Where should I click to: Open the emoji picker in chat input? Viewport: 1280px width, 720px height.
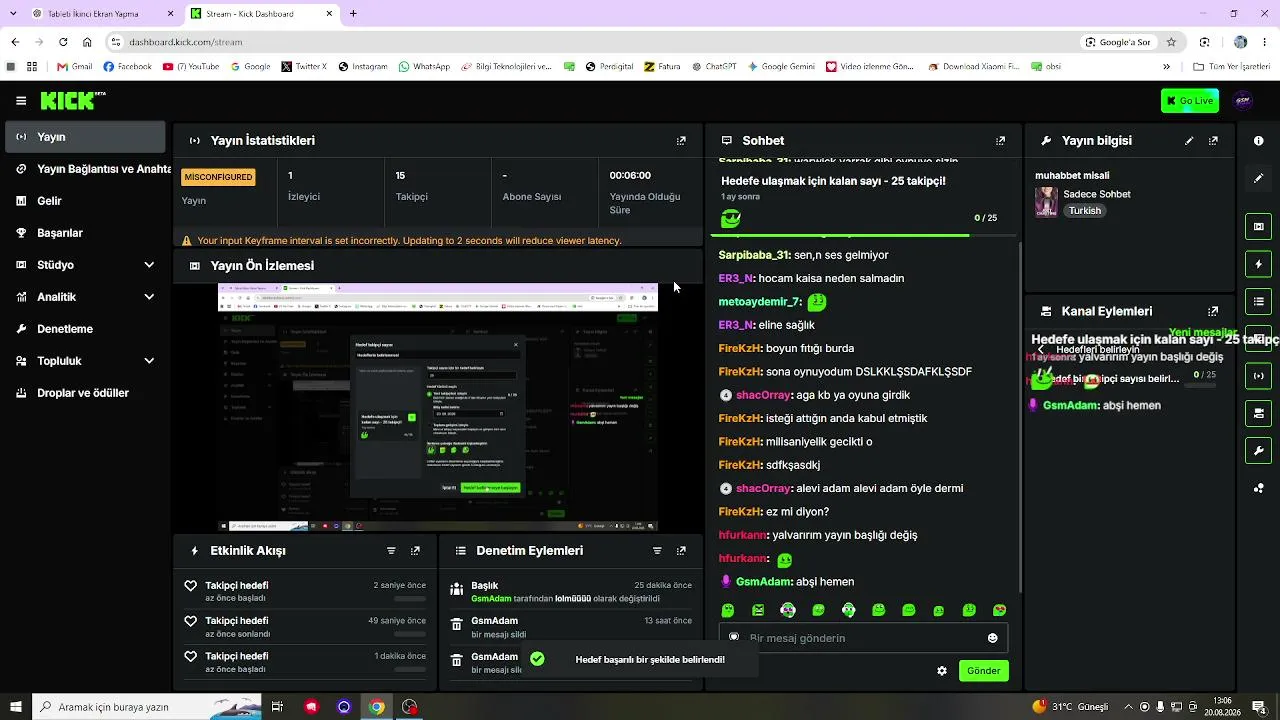[x=992, y=638]
